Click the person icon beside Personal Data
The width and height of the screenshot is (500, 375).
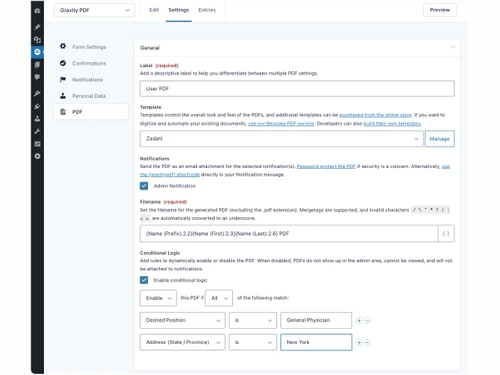[63, 96]
